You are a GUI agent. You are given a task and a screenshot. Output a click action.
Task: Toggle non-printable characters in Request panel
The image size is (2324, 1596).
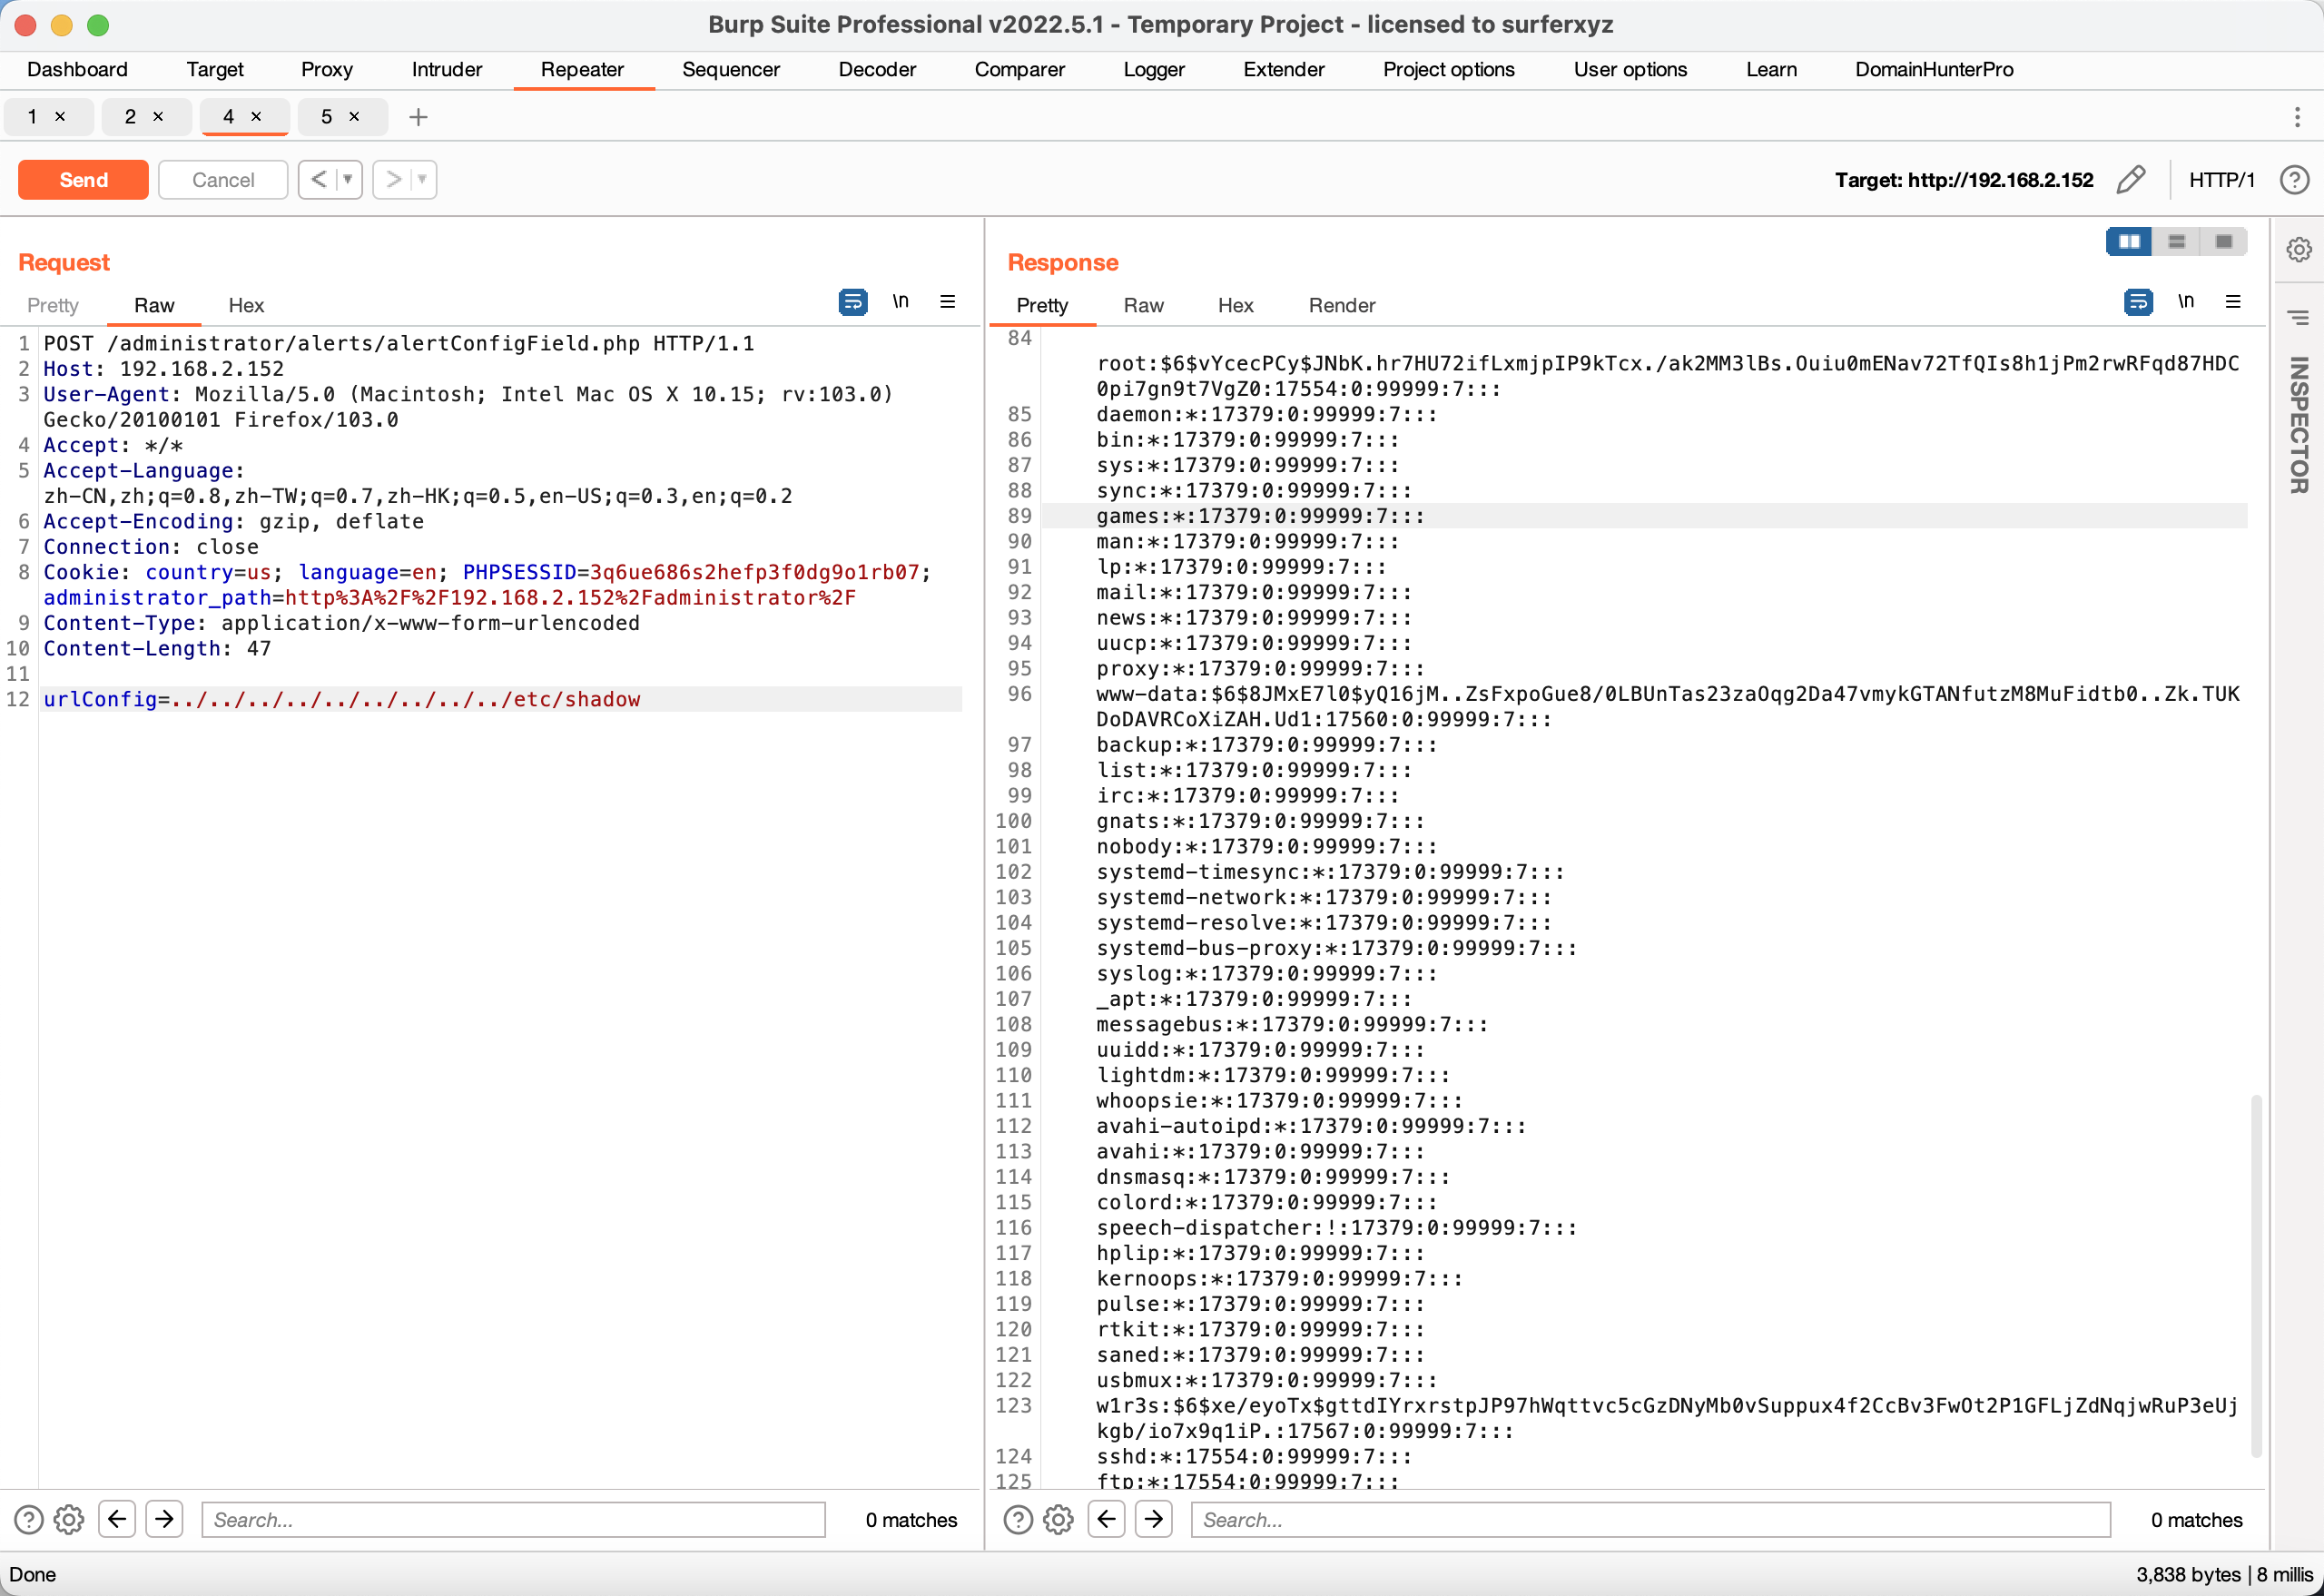900,302
